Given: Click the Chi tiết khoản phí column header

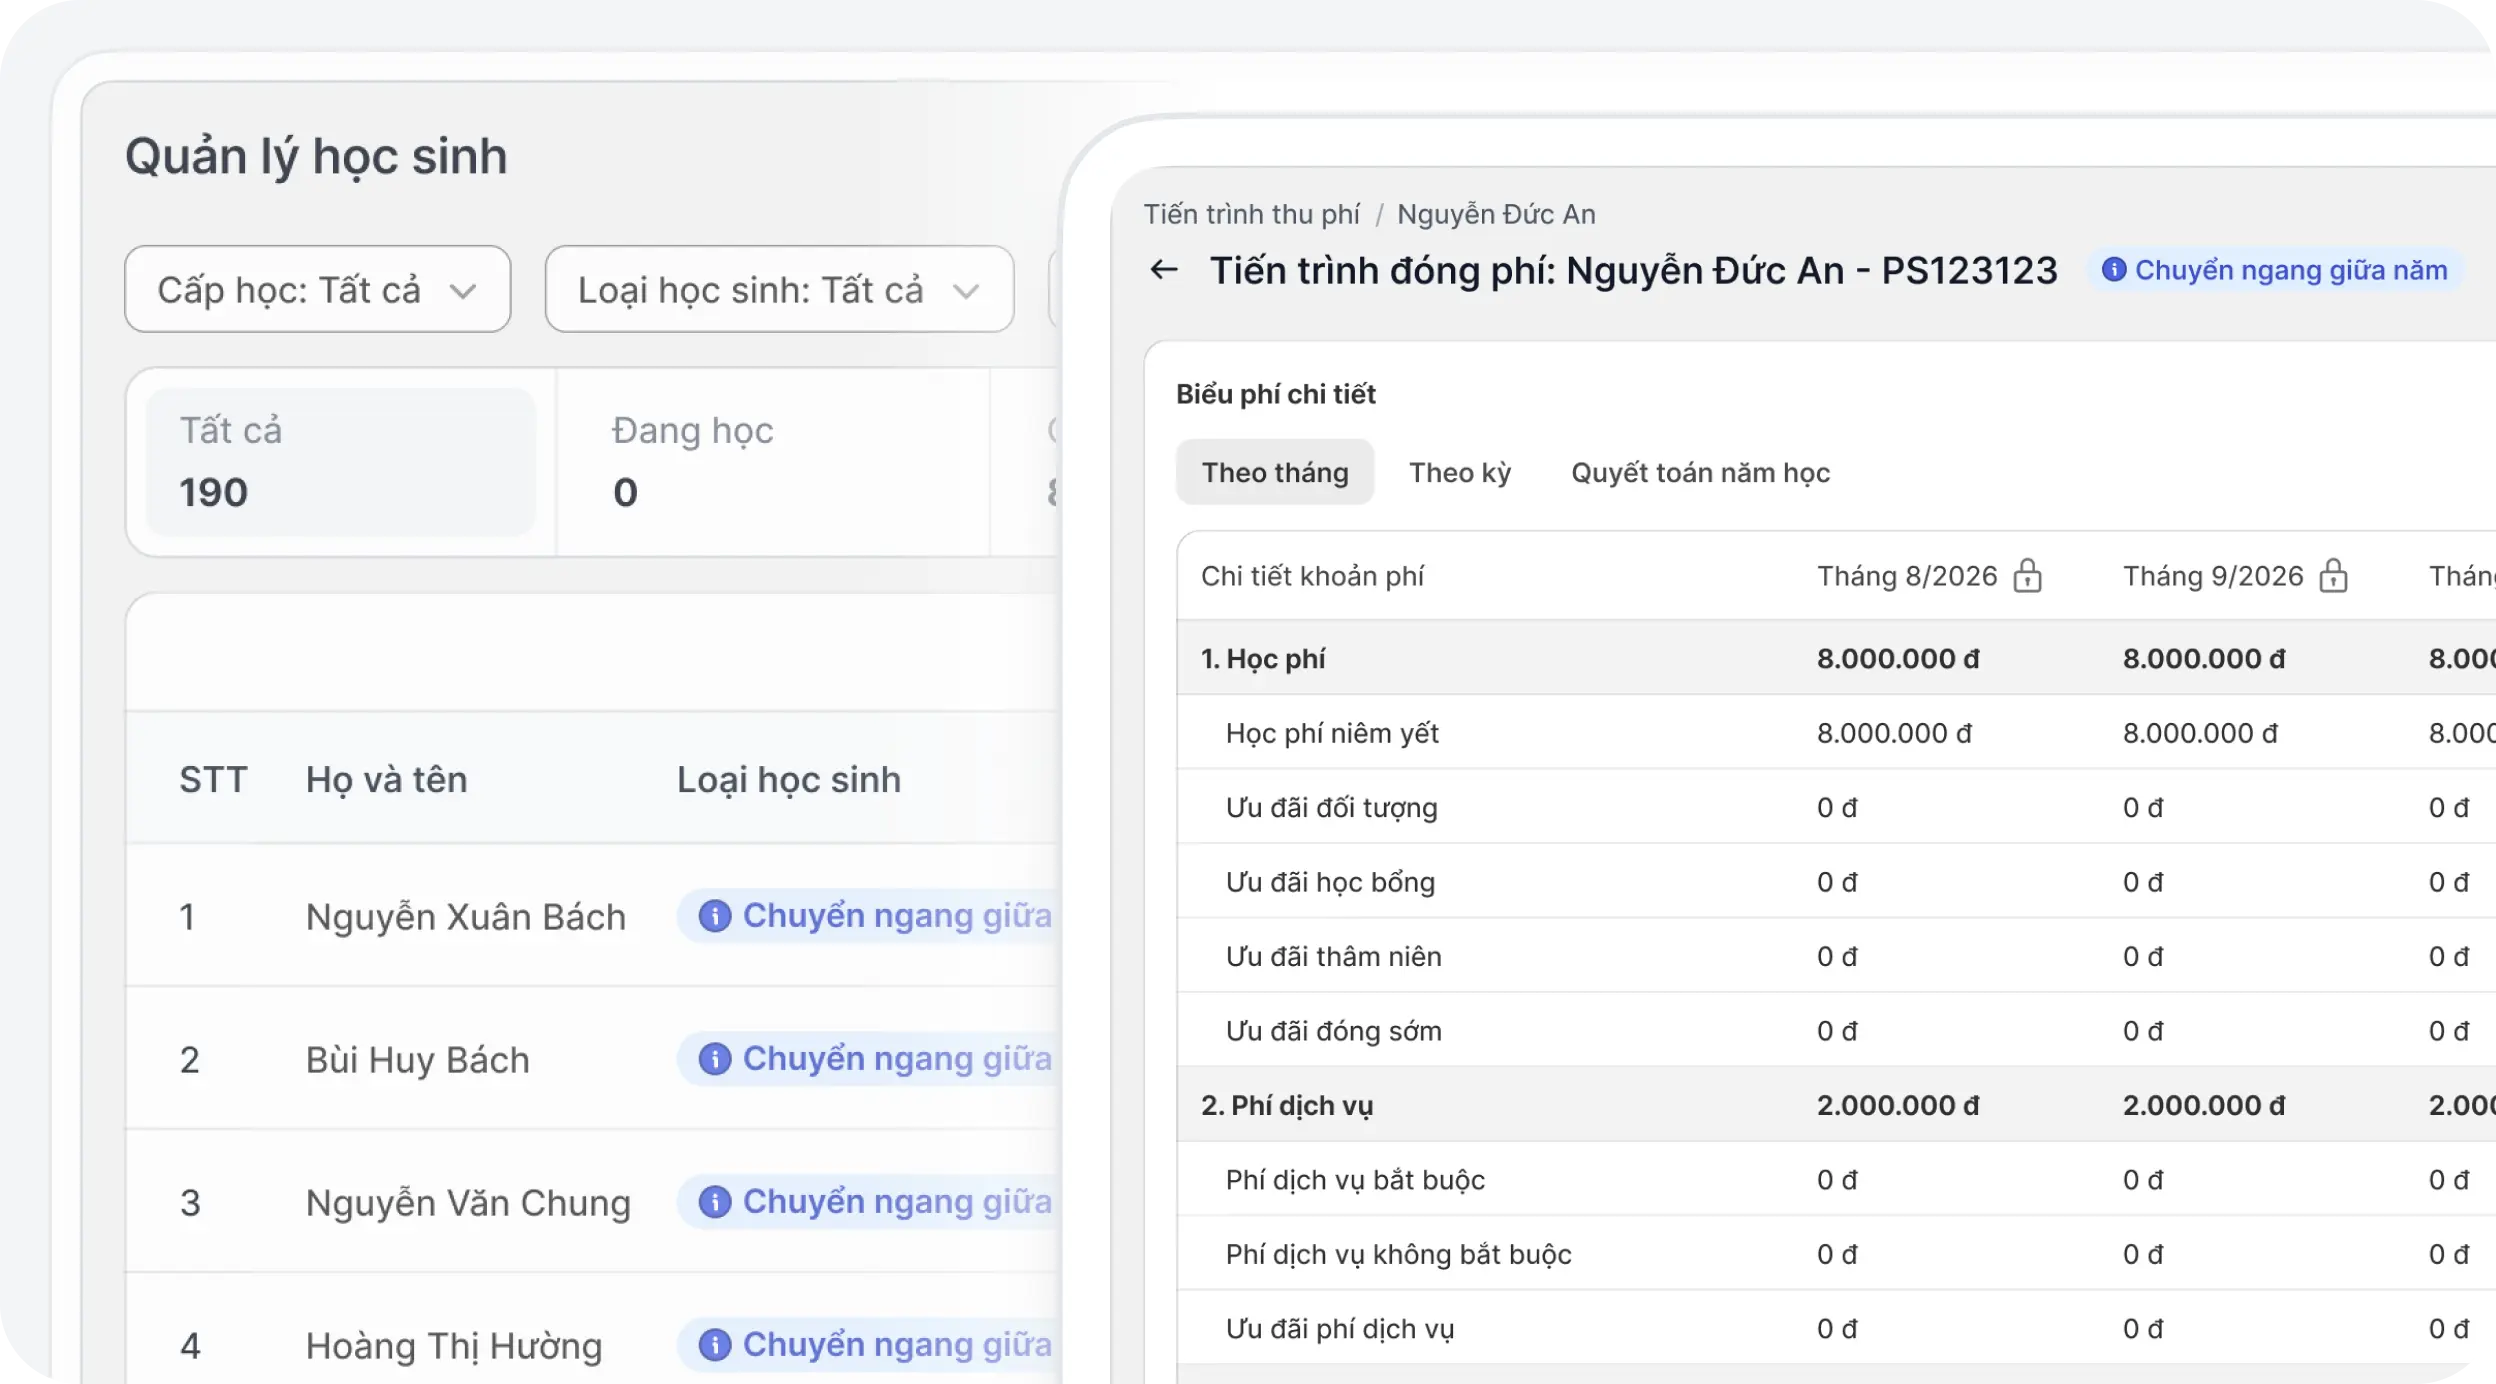Looking at the screenshot, I should 1312,576.
